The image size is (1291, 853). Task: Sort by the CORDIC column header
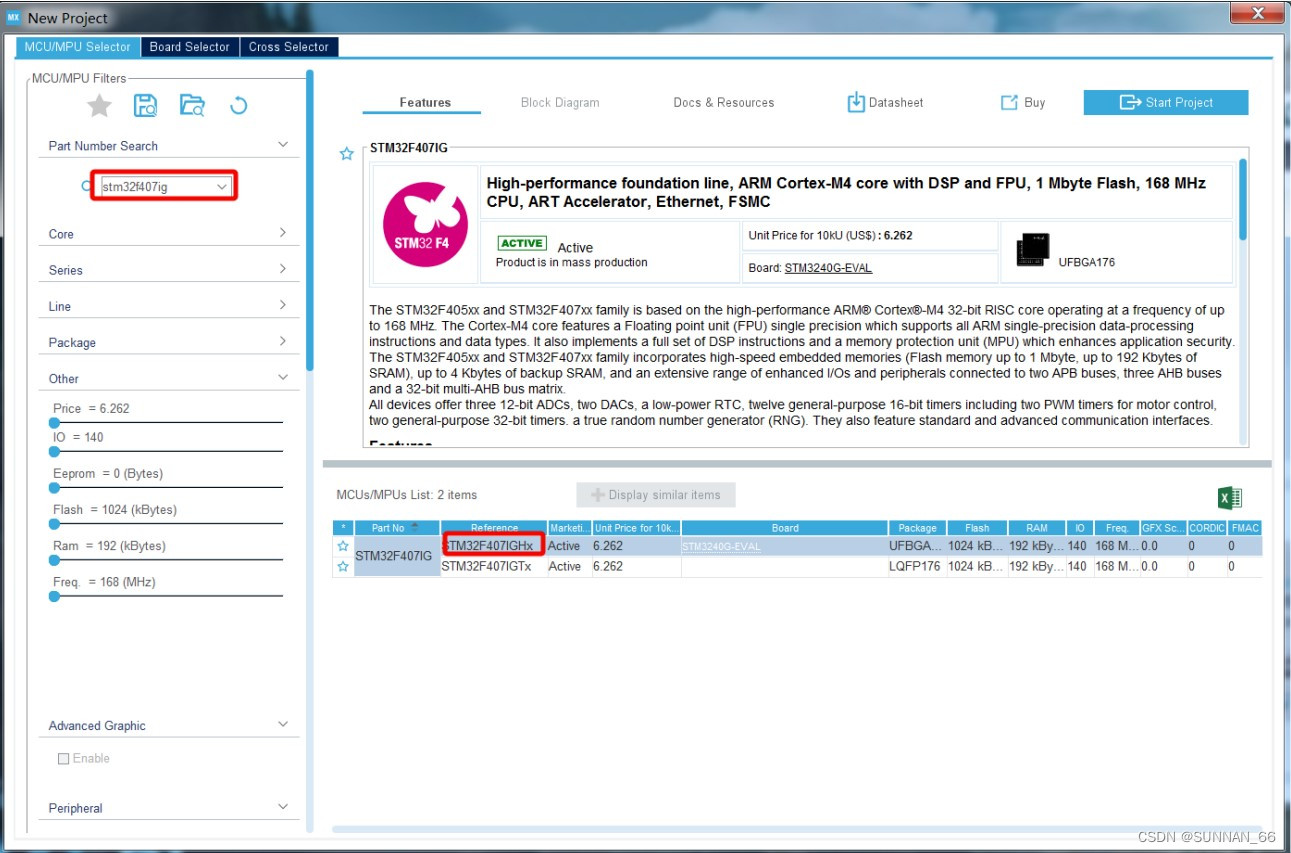[1207, 528]
